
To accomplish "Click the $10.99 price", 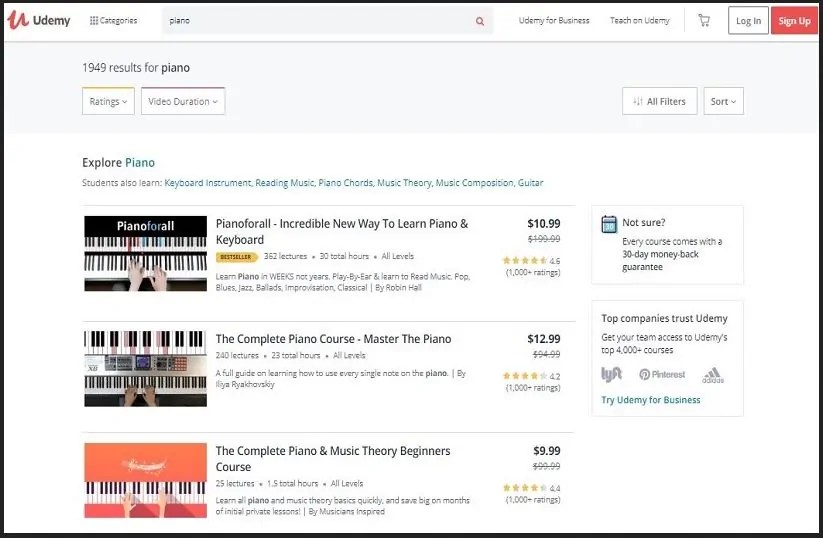I will pyautogui.click(x=543, y=224).
